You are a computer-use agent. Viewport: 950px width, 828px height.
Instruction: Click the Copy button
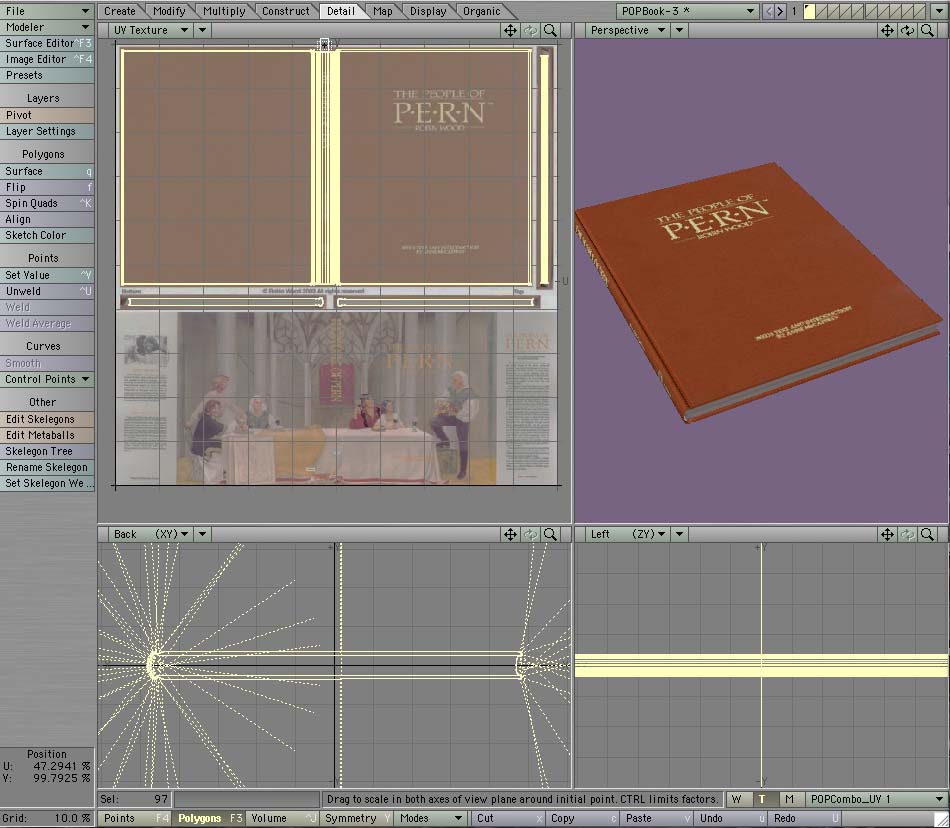tap(582, 818)
